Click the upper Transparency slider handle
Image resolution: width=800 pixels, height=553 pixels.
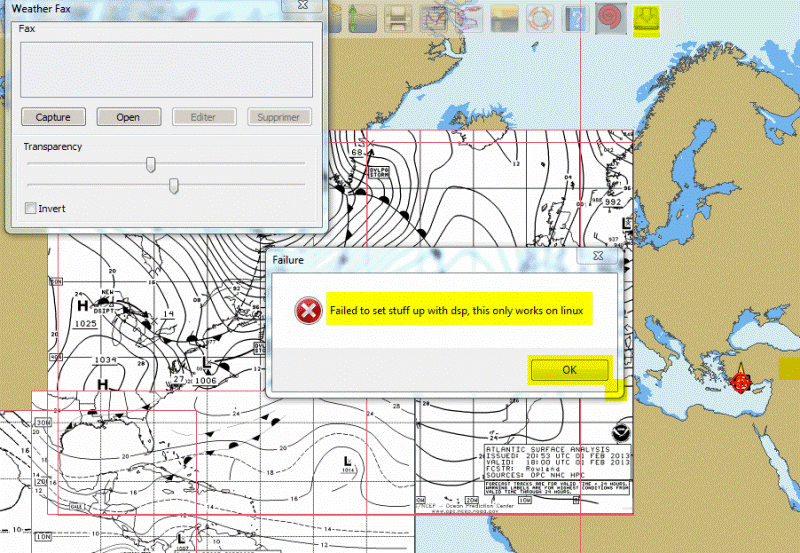click(x=151, y=164)
